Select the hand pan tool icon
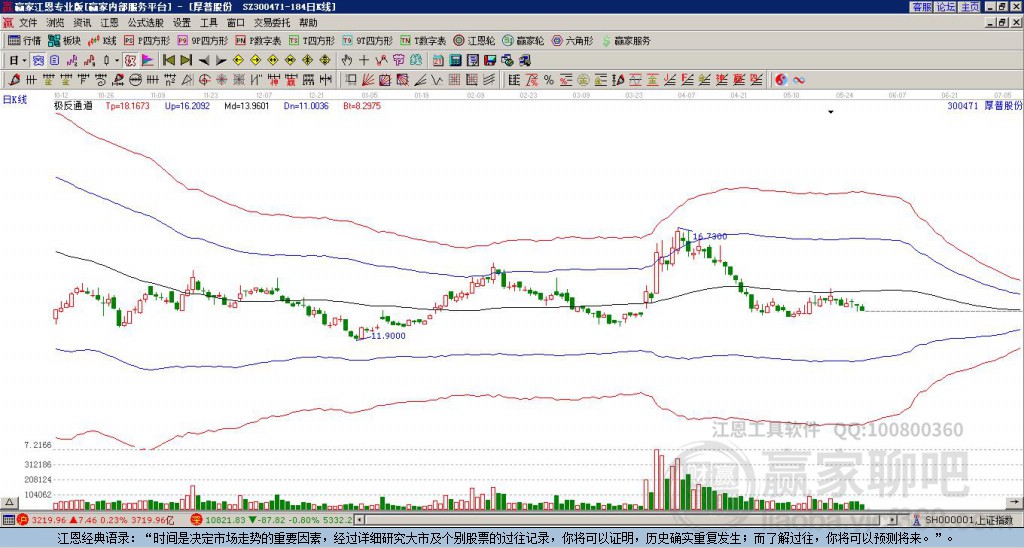This screenshot has width=1024, height=548. click(x=347, y=60)
